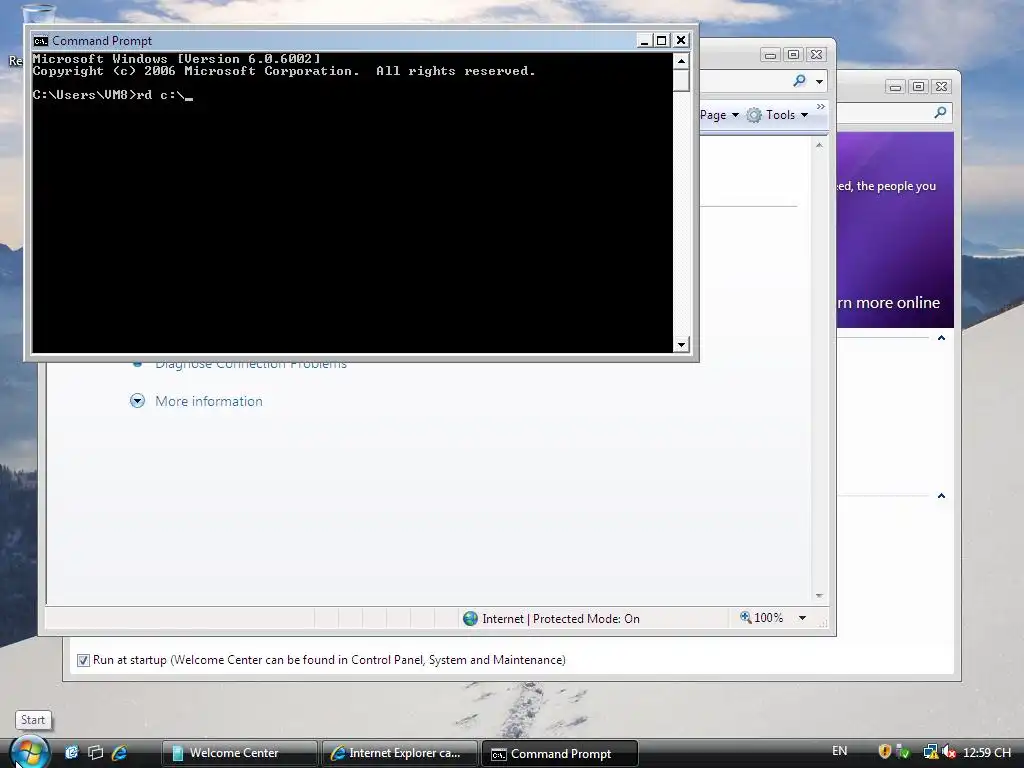This screenshot has width=1024, height=768.
Task: Click the Internet zone globe icon in status bar
Action: coord(470,618)
